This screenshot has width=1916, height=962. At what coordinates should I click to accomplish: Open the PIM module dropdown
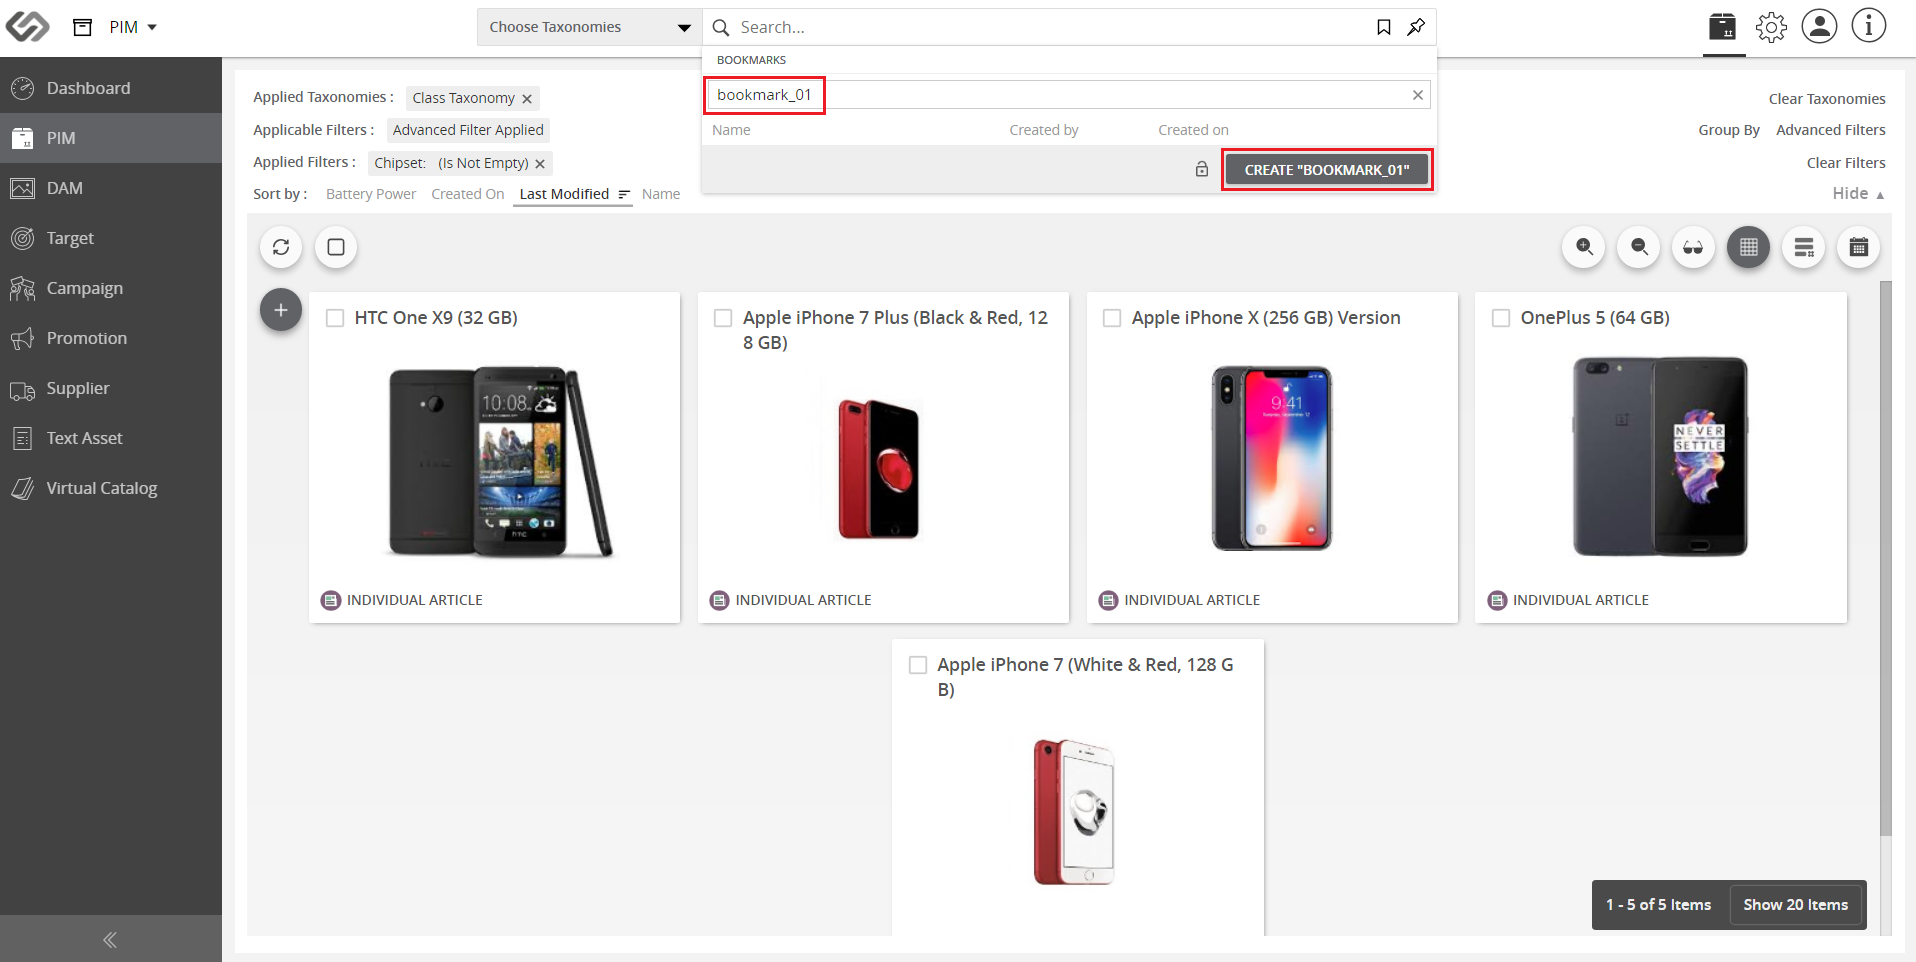pyautogui.click(x=133, y=27)
